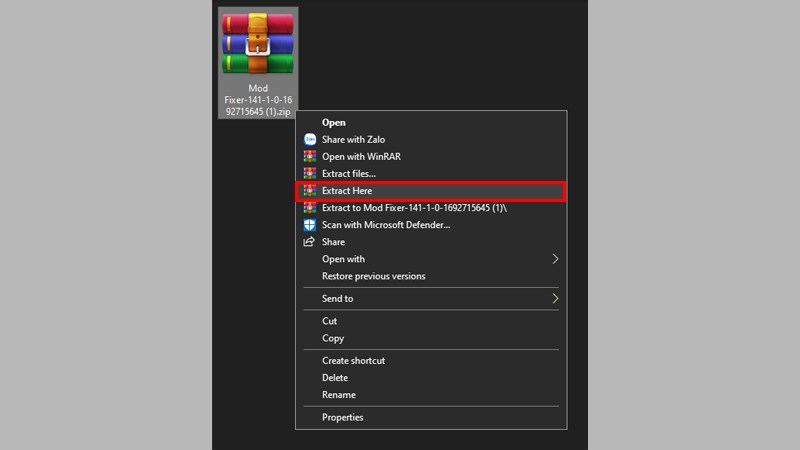Choose Open with WinRAR

[x=431, y=157]
